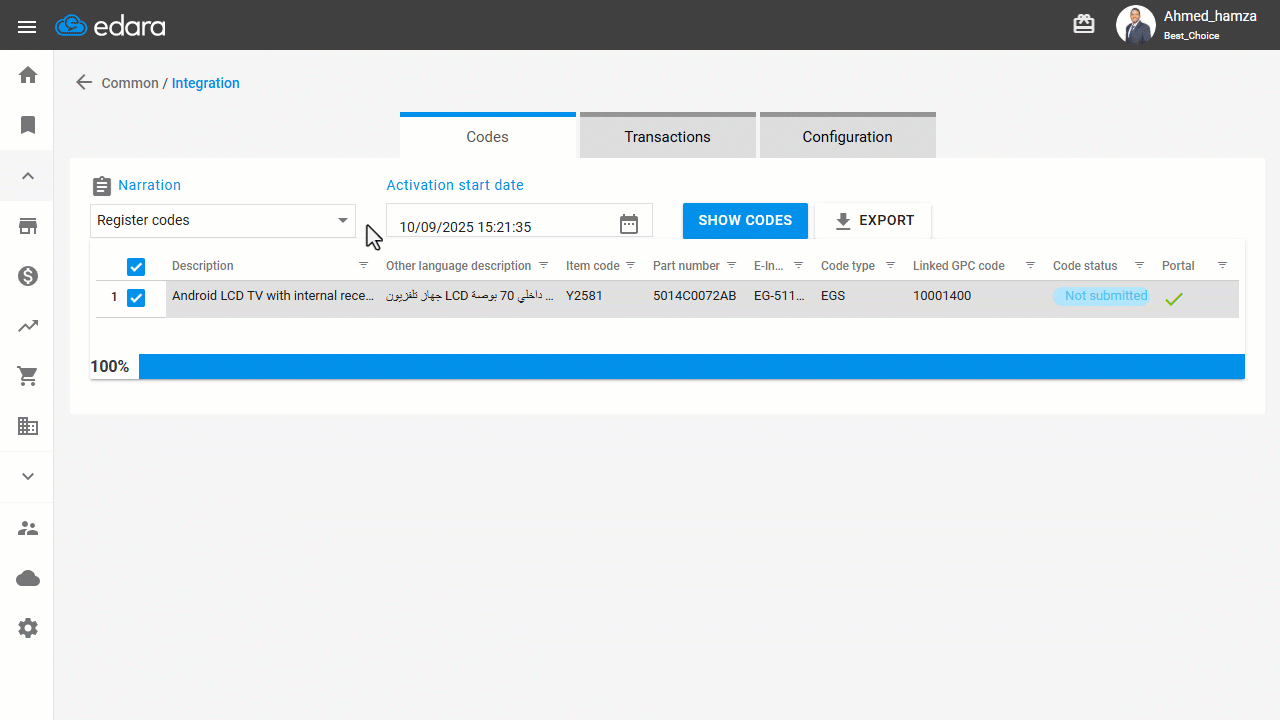This screenshot has width=1280, height=720.
Task: Switch to the Configuration tab
Action: 848,136
